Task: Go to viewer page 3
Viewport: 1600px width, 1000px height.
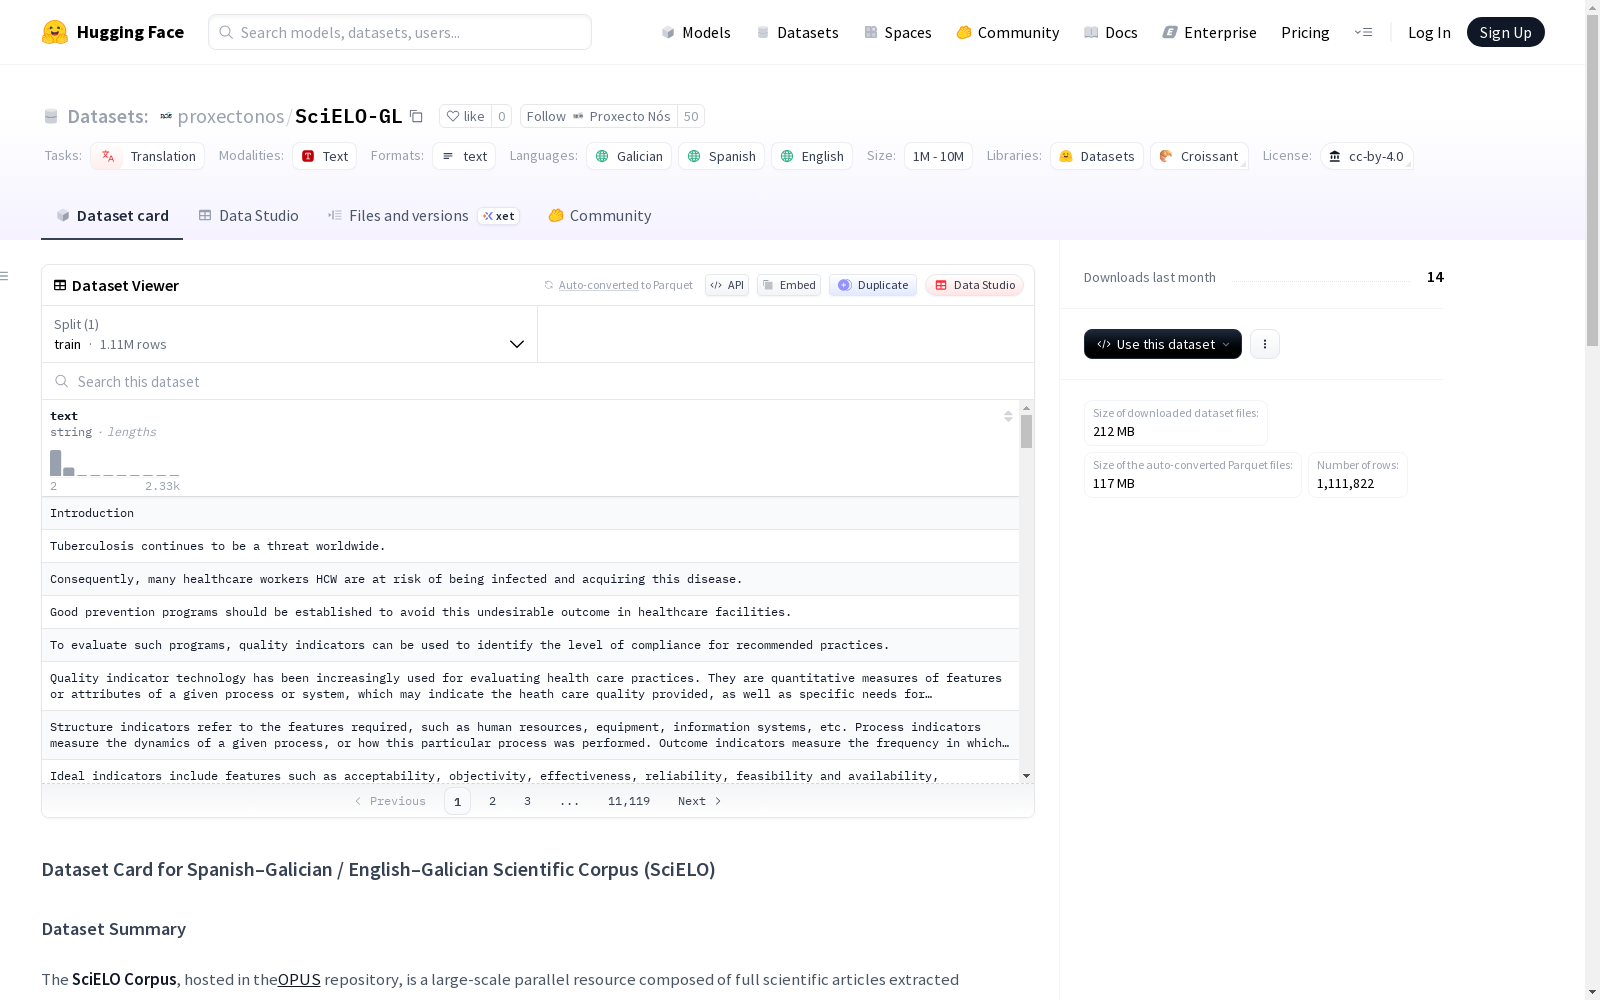Action: coord(527,801)
